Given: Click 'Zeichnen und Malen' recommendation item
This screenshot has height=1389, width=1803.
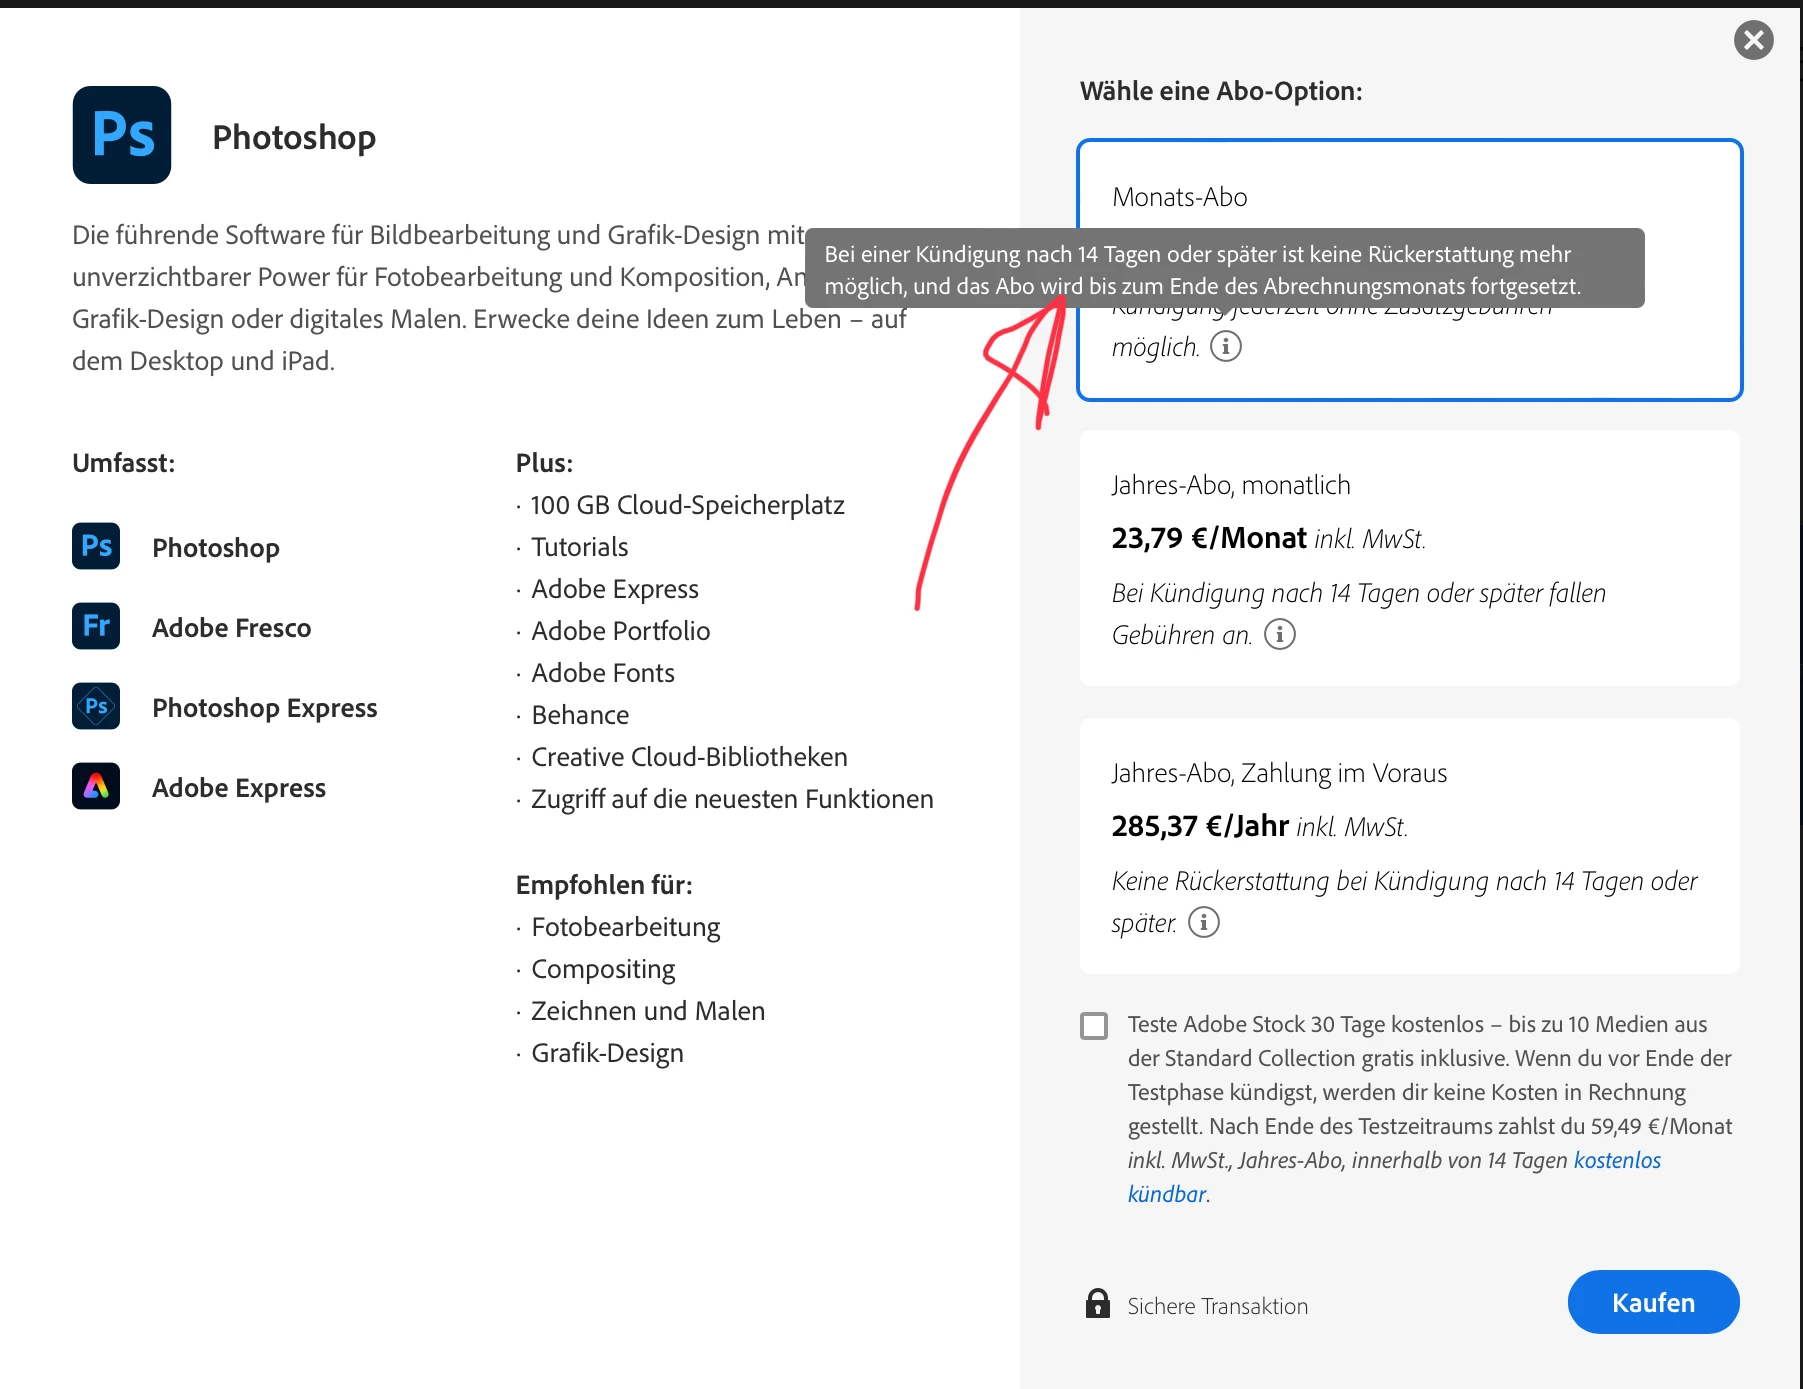Looking at the screenshot, I should 648,1011.
